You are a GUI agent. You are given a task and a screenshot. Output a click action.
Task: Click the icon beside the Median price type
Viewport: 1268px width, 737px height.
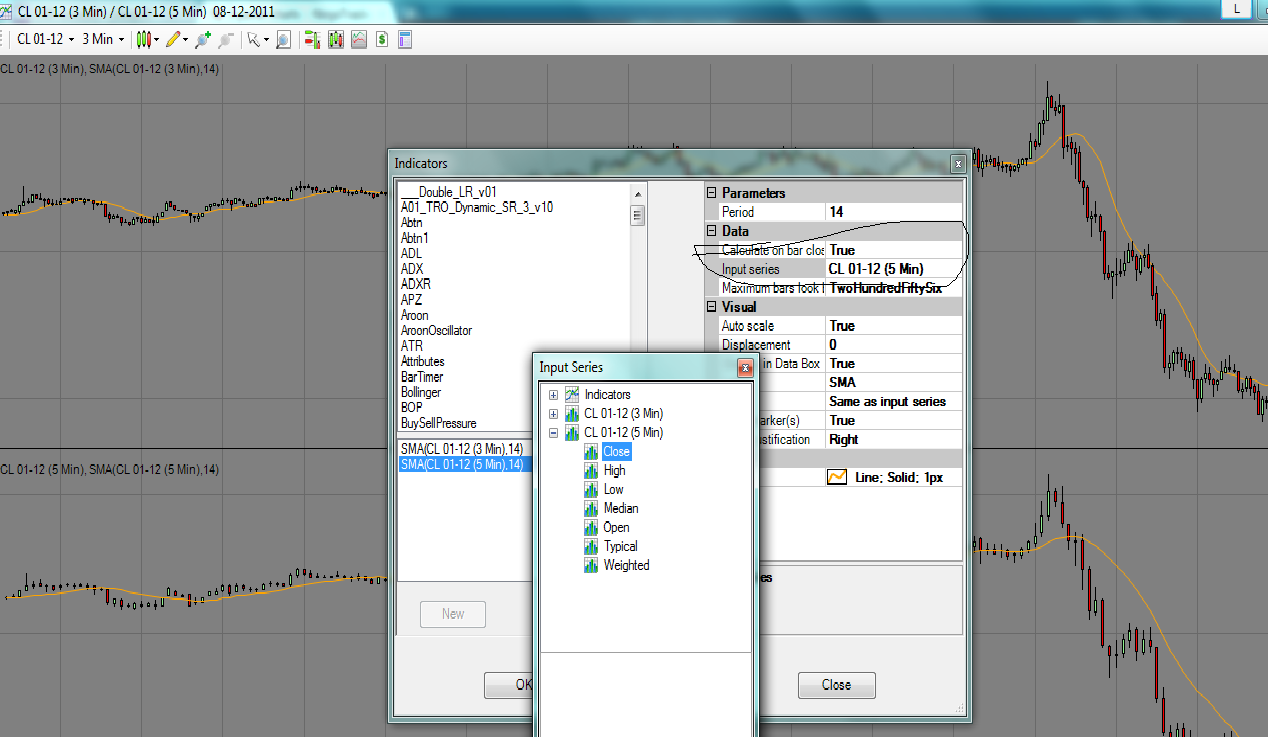591,508
